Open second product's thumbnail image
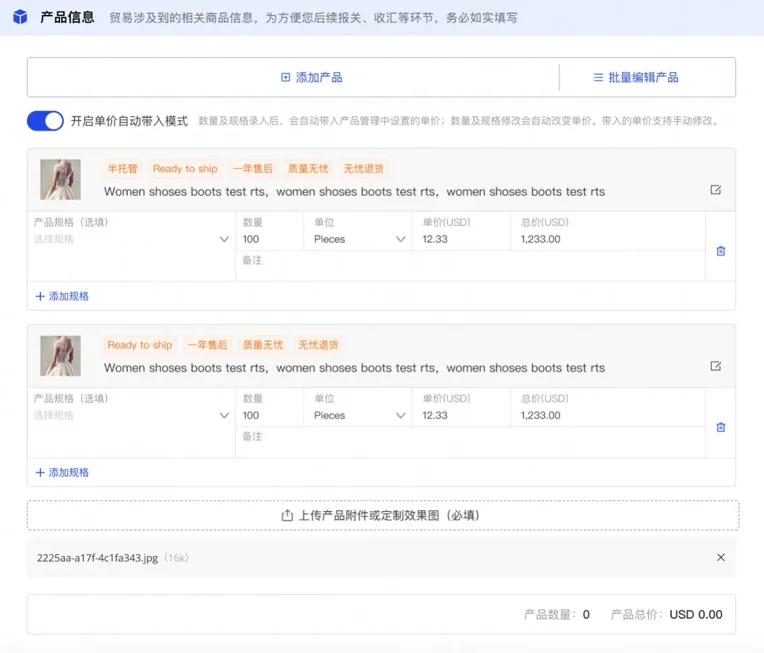This screenshot has width=764, height=653. tap(60, 356)
